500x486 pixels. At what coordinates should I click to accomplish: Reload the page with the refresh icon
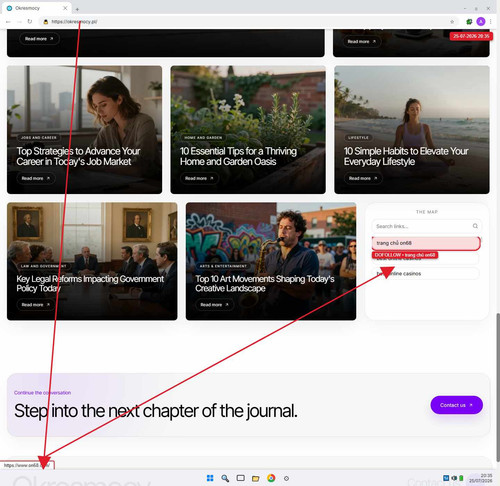pyautogui.click(x=30, y=22)
